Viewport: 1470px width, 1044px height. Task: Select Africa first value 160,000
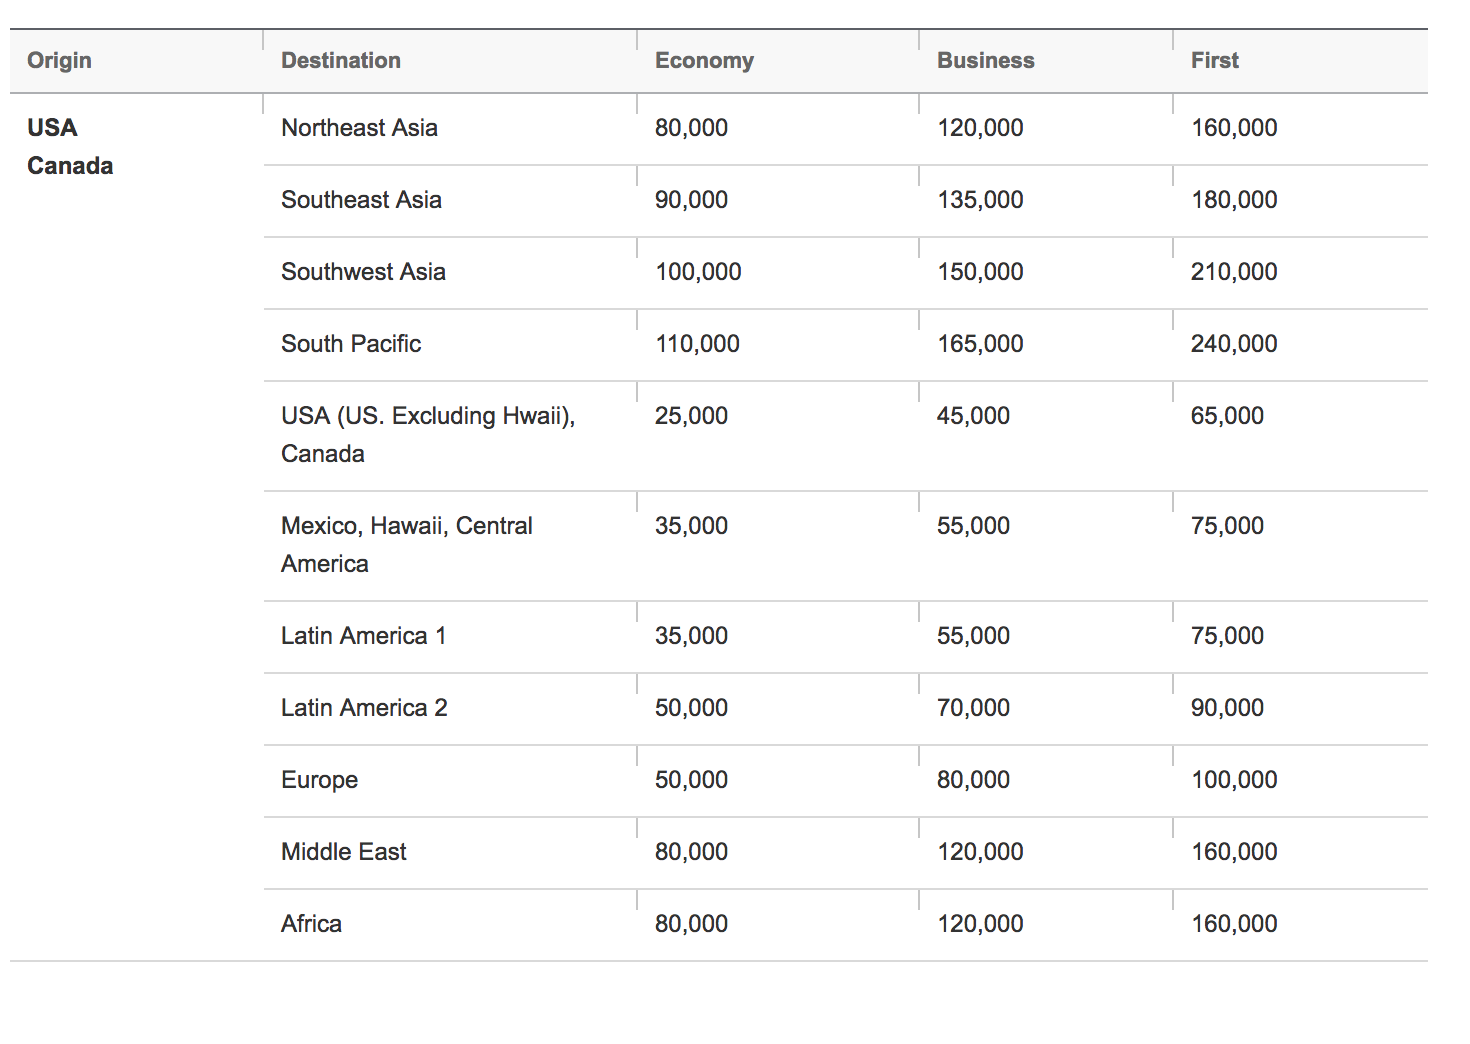tap(1234, 924)
